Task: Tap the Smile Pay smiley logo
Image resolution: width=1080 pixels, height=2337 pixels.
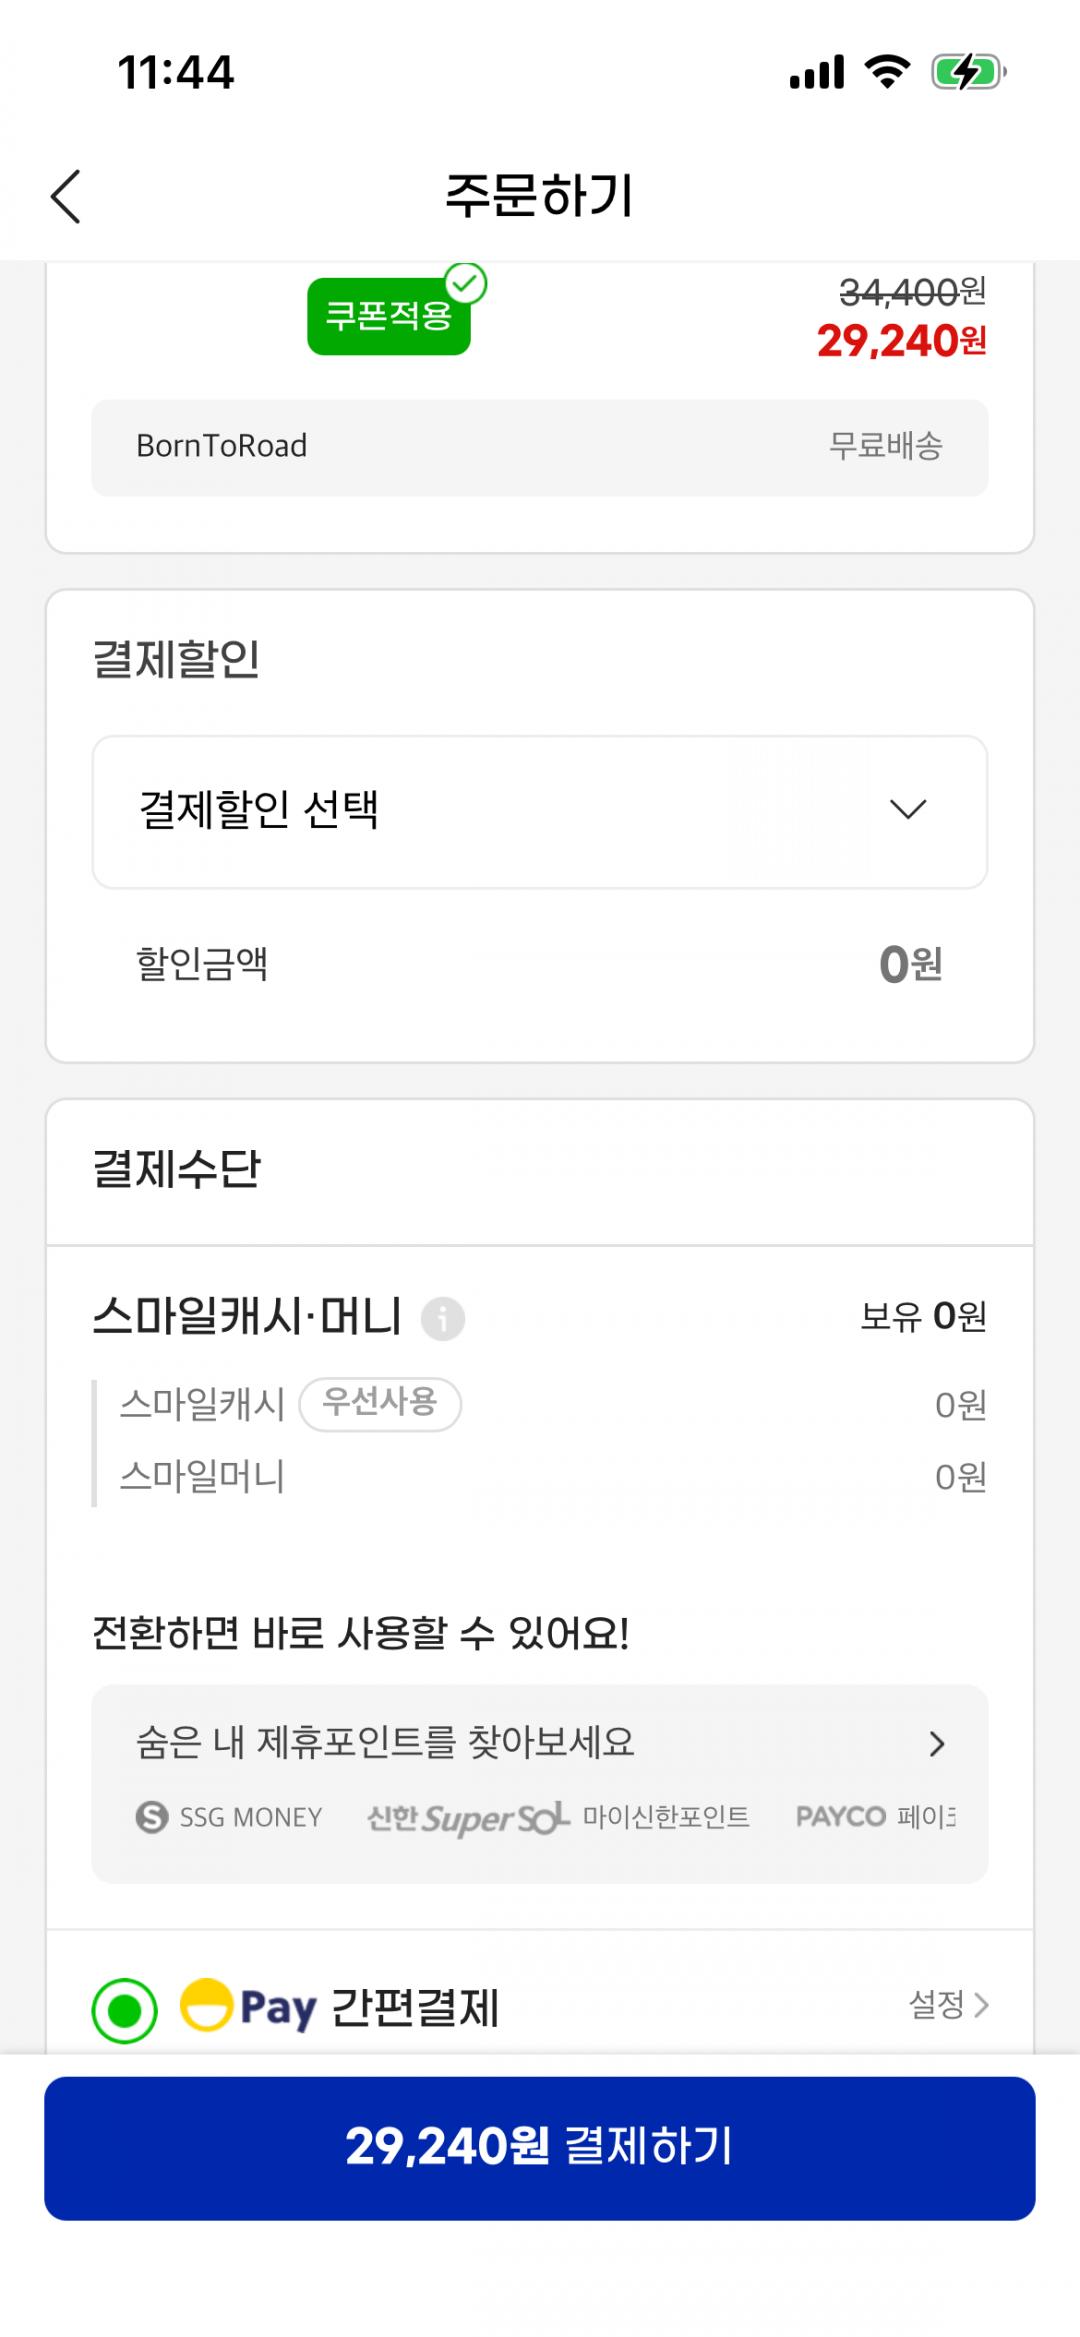Action: (206, 2004)
